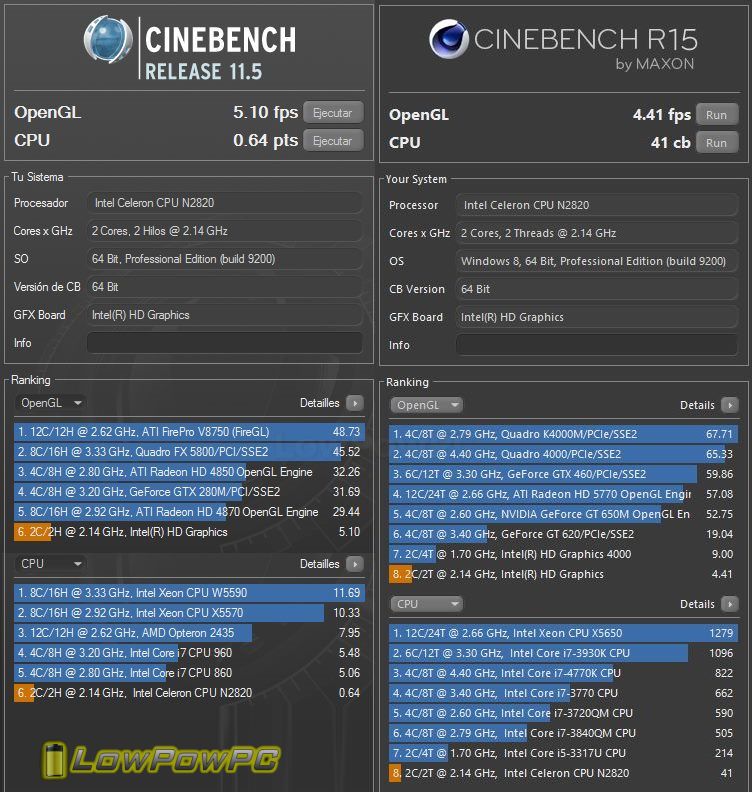Click the SO field reading 64 Bit, Professional Edition
The width and height of the screenshot is (752, 792).
click(x=225, y=259)
